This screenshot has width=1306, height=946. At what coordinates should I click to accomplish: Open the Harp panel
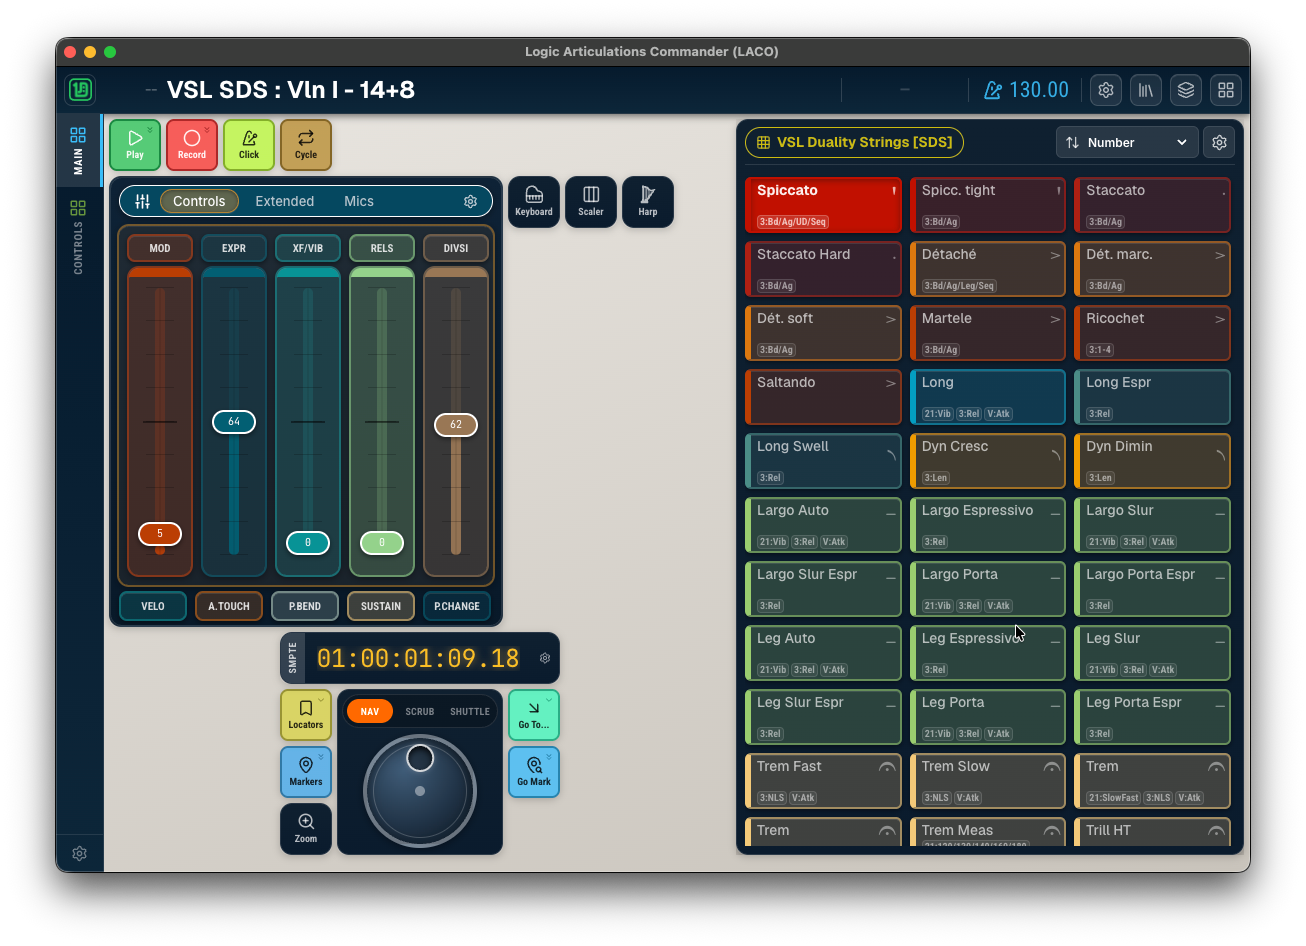click(648, 202)
